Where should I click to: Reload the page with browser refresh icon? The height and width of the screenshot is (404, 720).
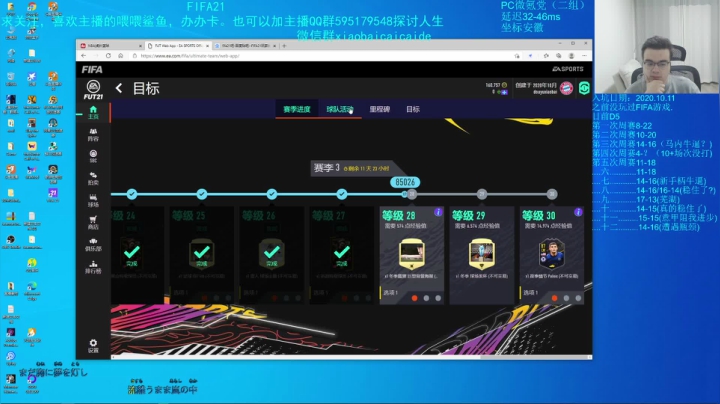[108, 56]
